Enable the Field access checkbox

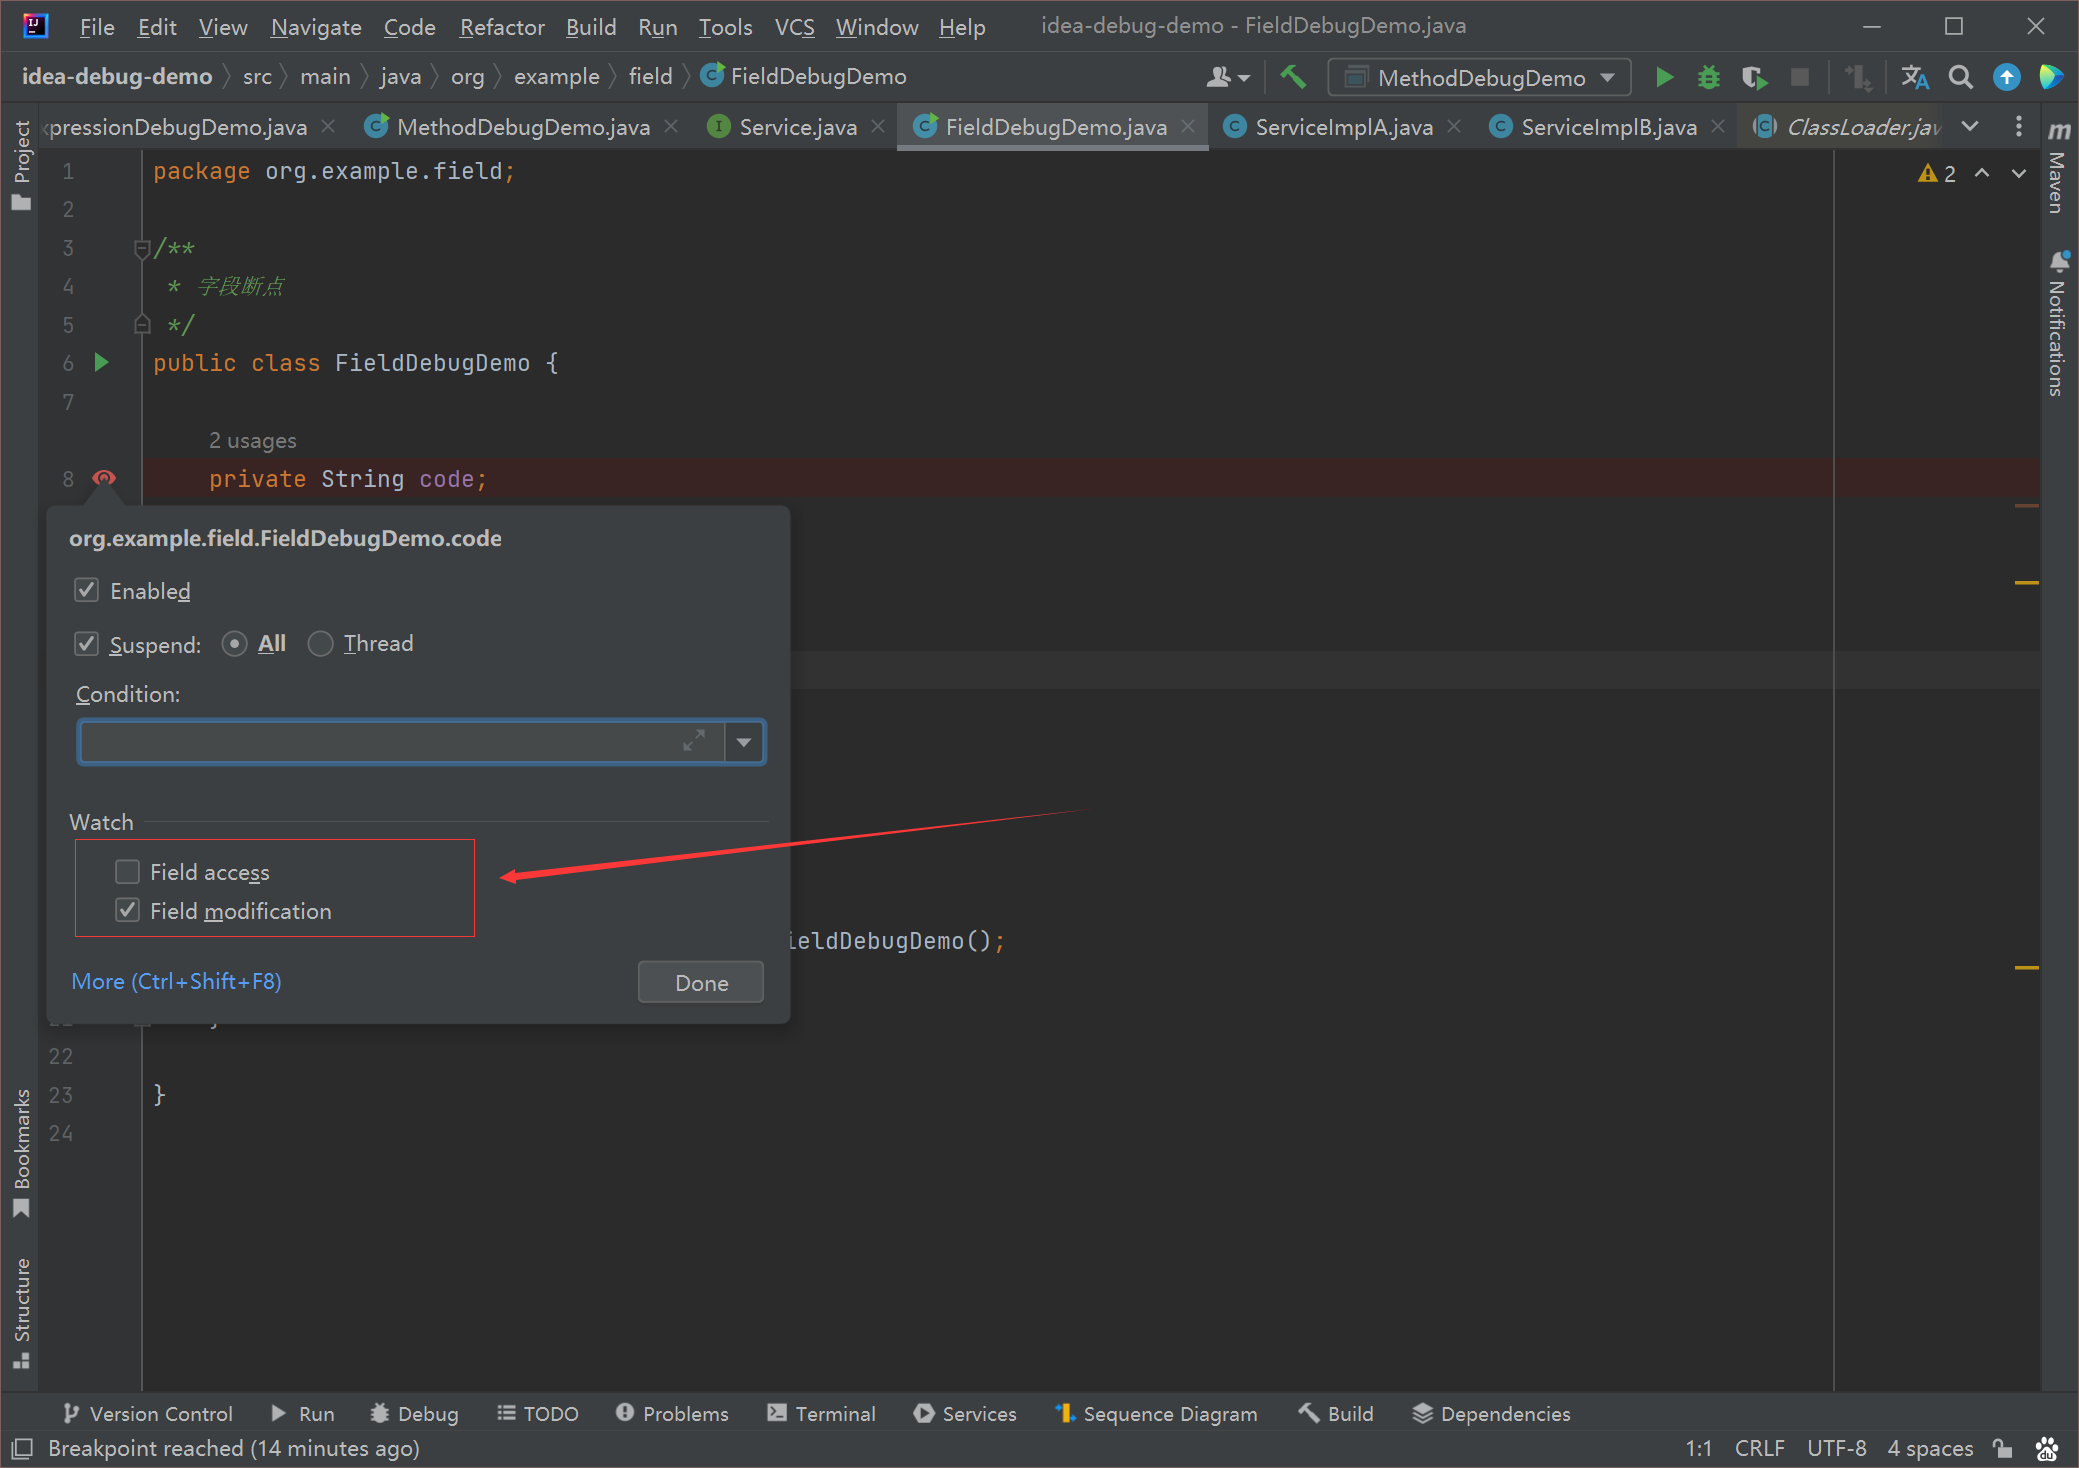click(x=127, y=872)
